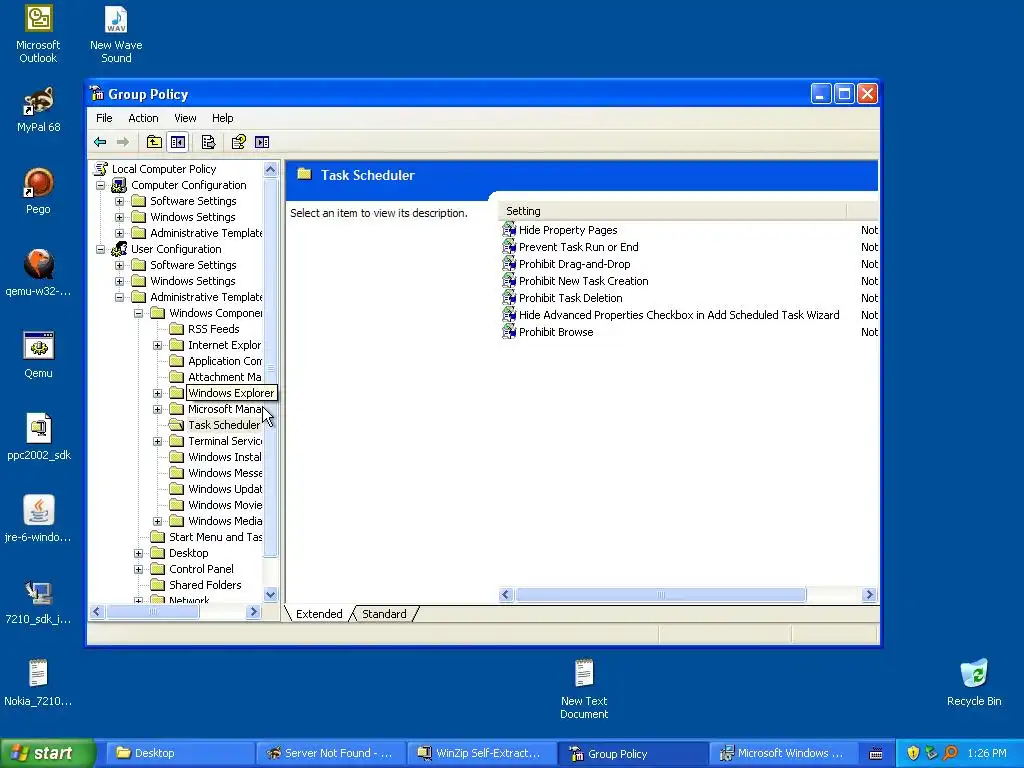
Task: Collapse the User Configuration node
Action: click(x=101, y=249)
